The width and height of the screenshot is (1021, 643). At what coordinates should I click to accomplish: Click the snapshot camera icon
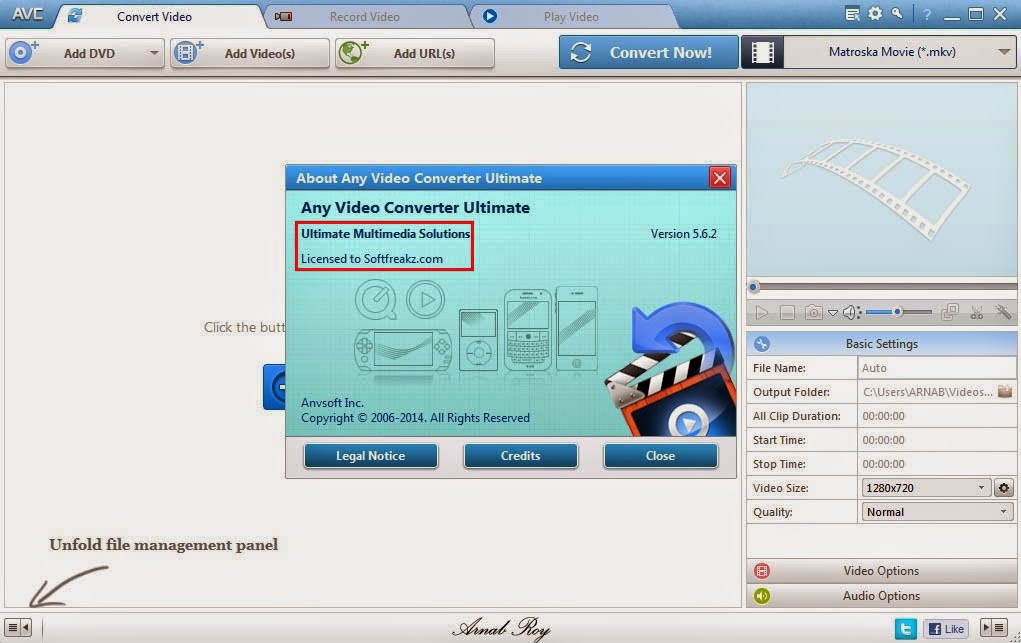pyautogui.click(x=813, y=313)
